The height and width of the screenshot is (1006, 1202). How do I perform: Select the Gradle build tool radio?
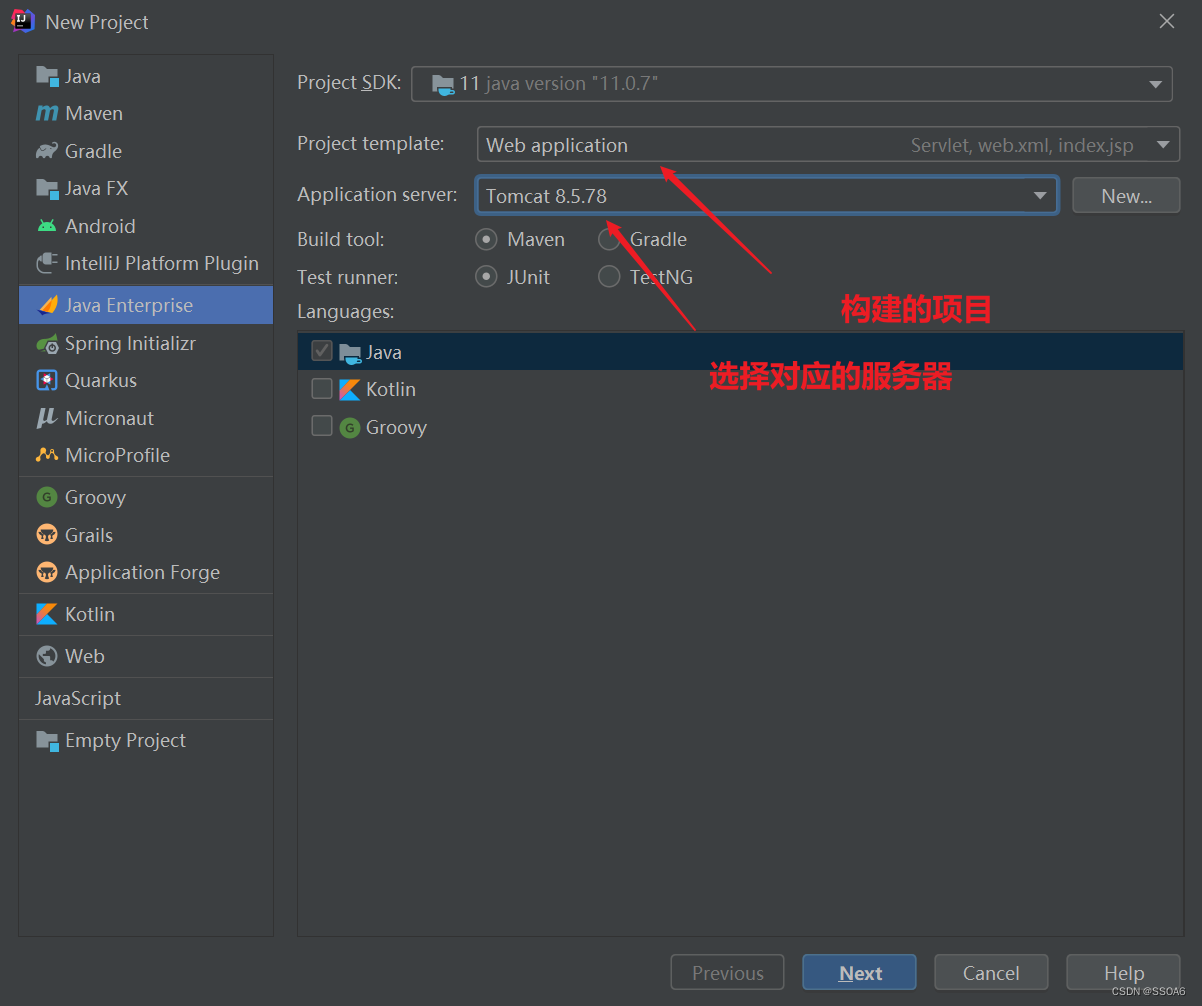[x=608, y=239]
